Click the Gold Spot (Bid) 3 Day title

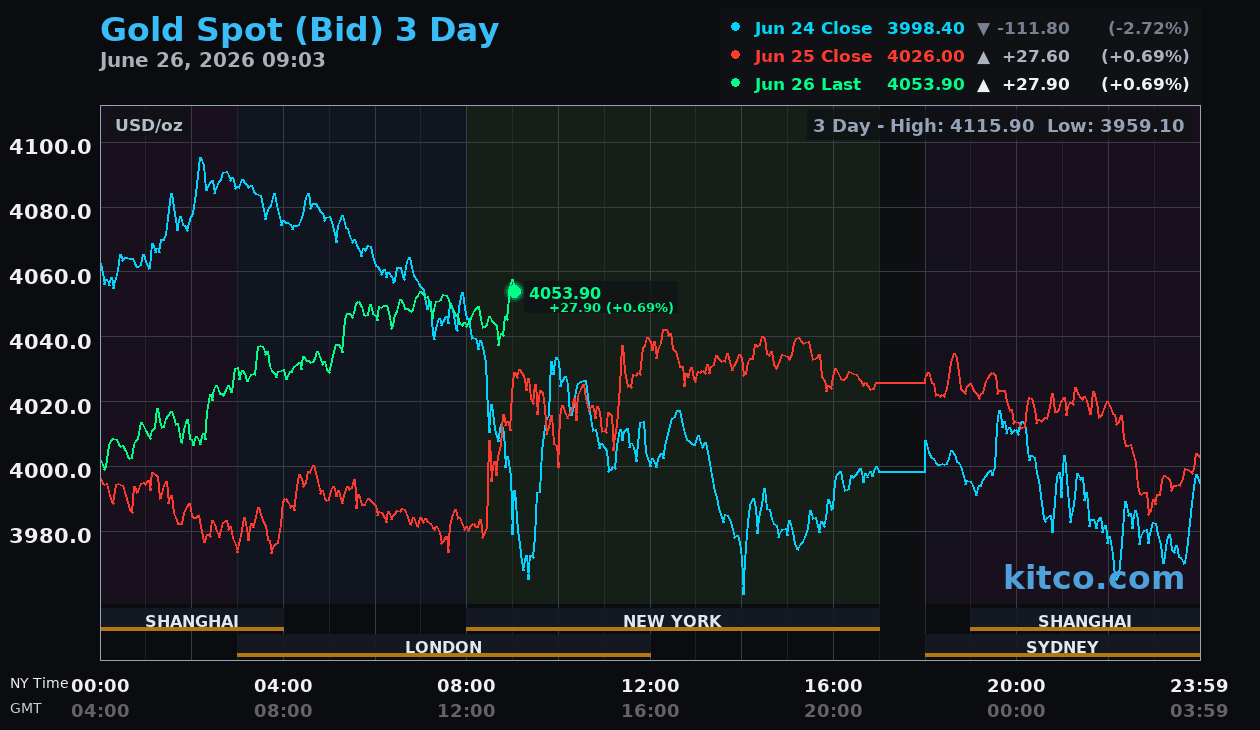tap(299, 30)
